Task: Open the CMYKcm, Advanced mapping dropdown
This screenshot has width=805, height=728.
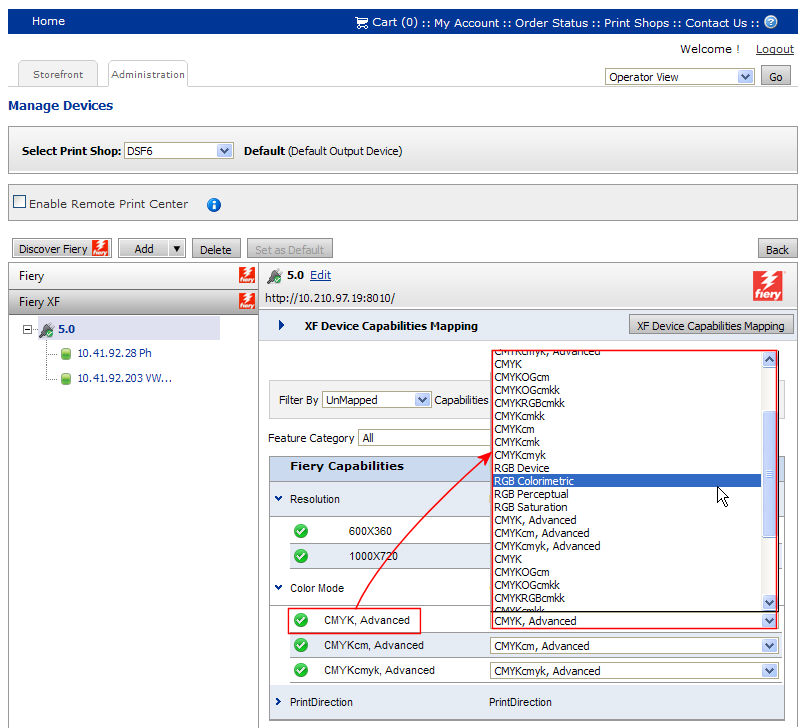Action: click(635, 646)
